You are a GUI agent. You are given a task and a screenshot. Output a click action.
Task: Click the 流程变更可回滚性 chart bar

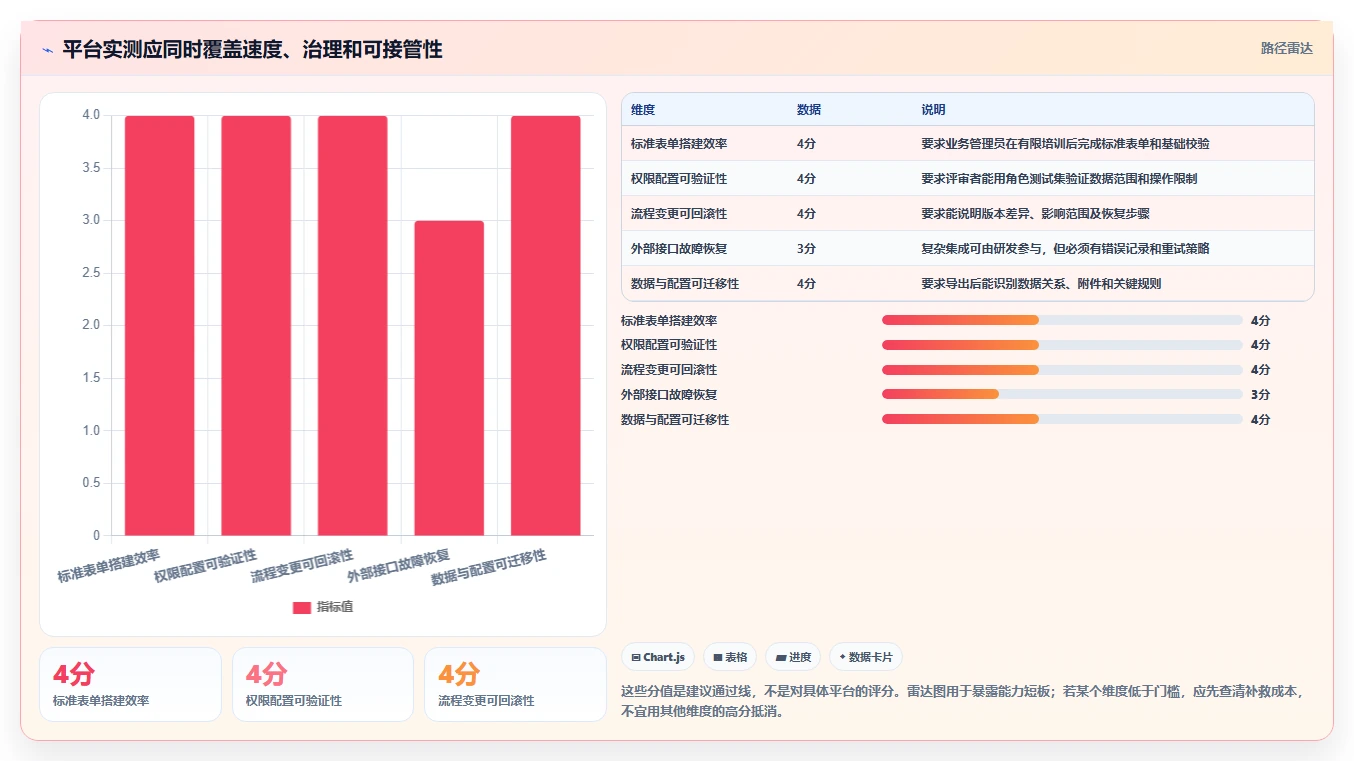[x=352, y=325]
